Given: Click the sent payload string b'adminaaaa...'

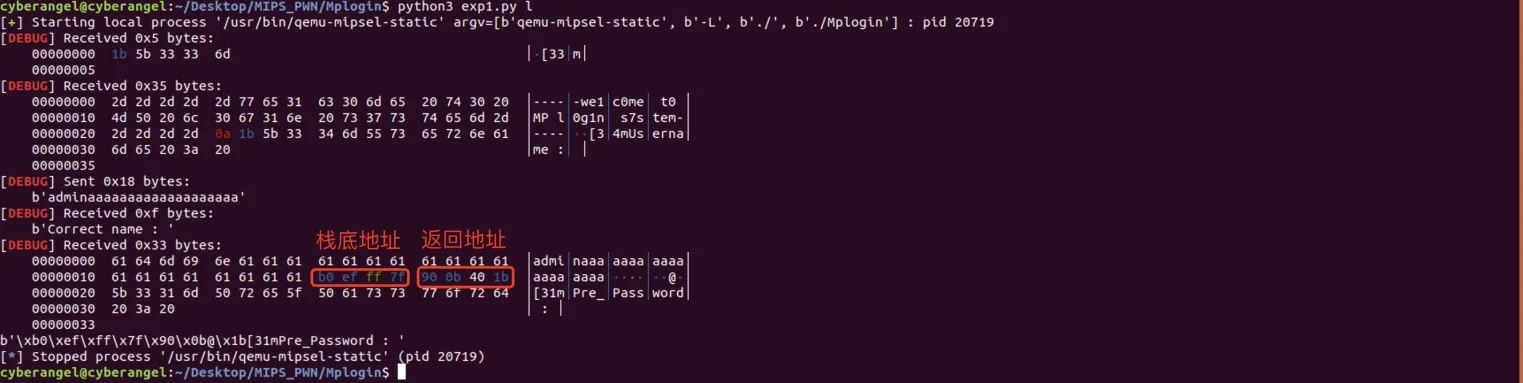Looking at the screenshot, I should [139, 197].
